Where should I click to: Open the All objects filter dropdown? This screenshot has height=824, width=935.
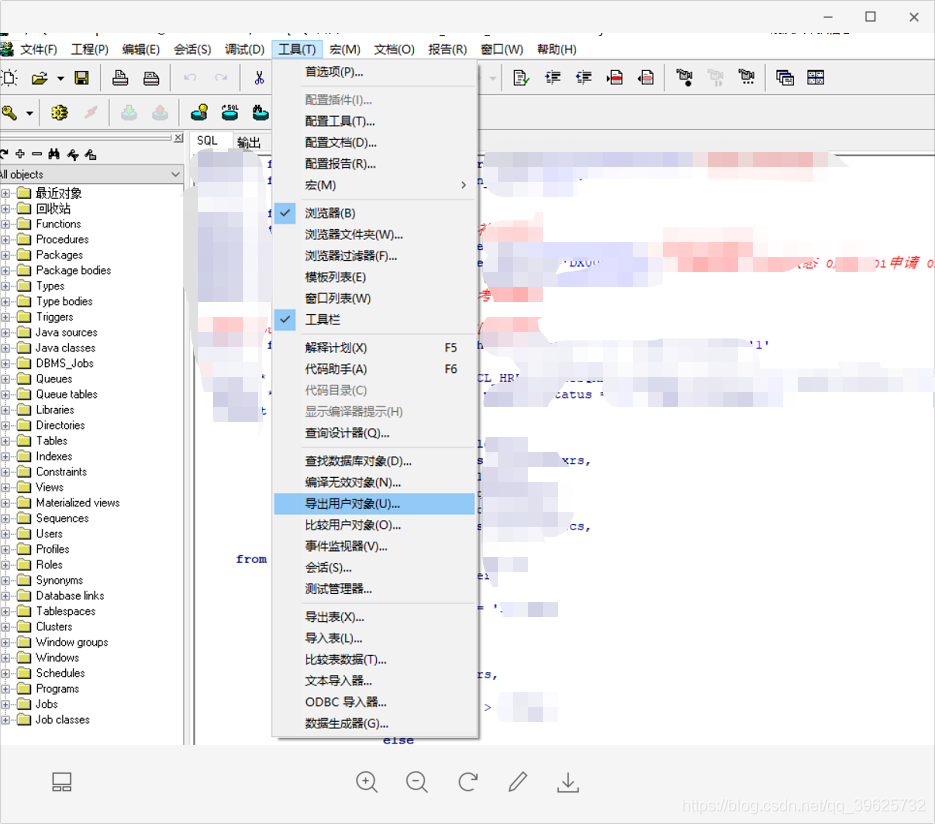click(175, 174)
